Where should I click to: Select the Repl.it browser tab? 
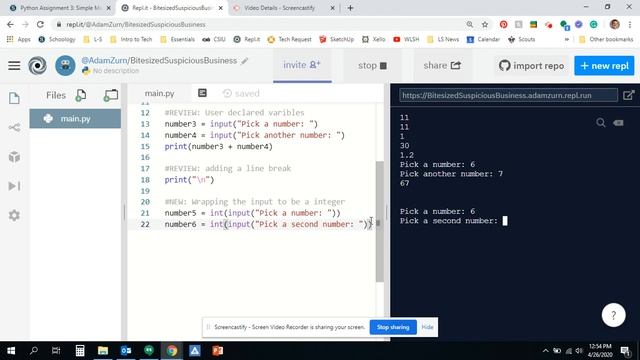point(172,8)
